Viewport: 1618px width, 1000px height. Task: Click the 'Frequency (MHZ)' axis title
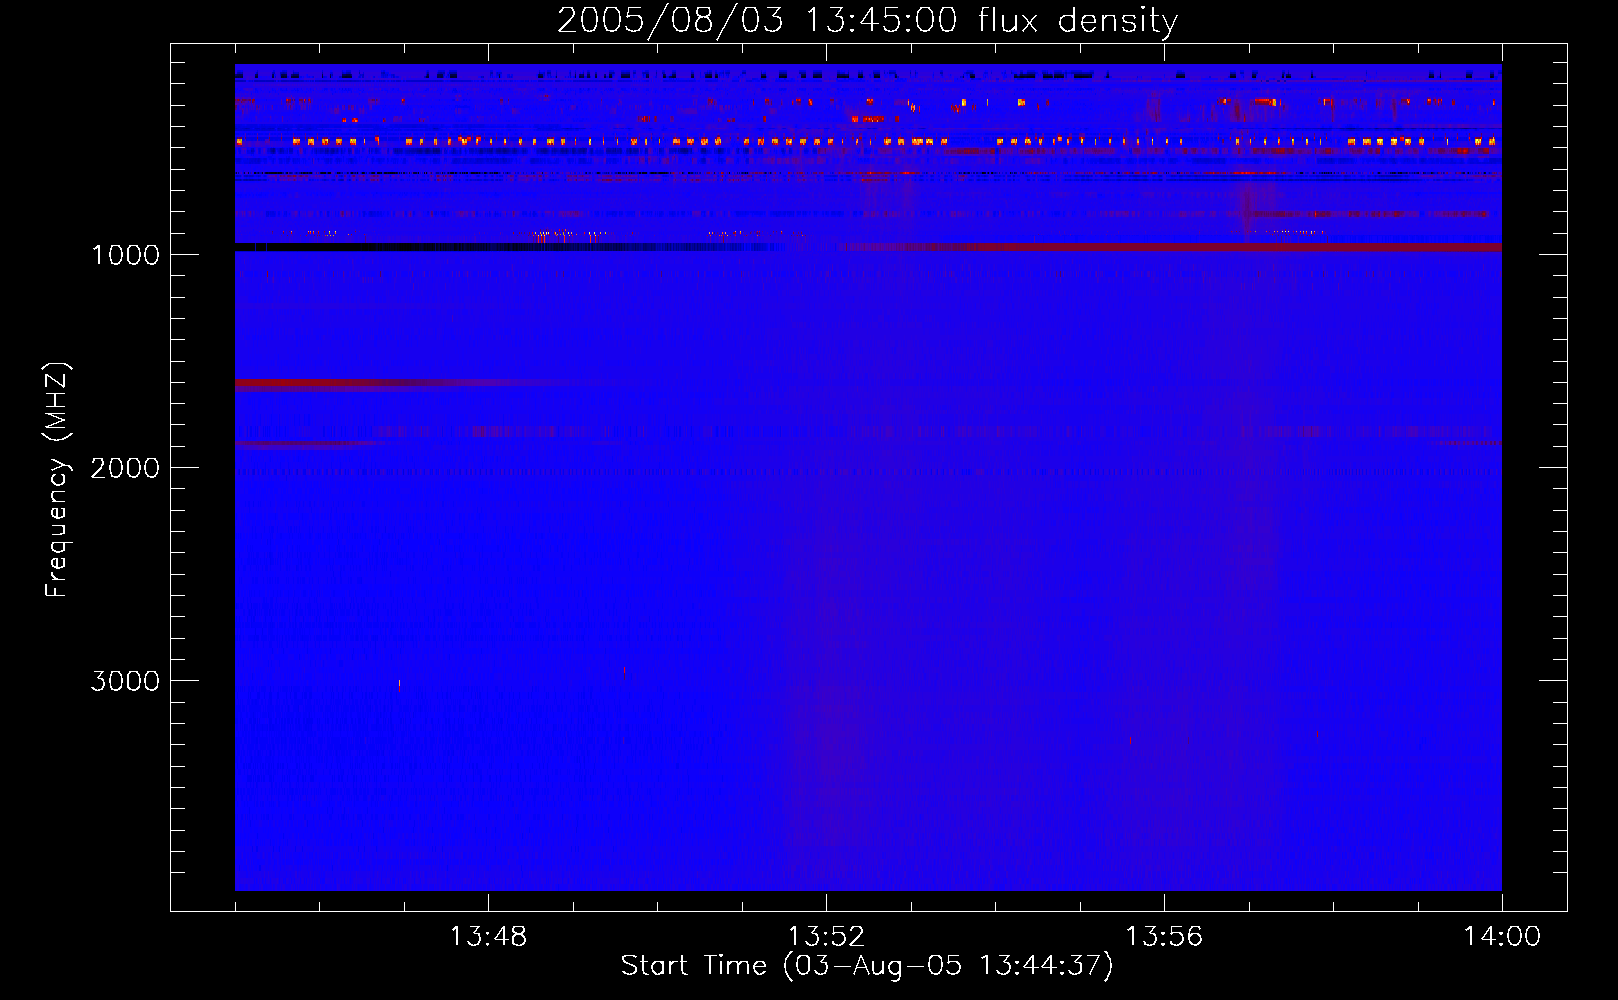(58, 480)
